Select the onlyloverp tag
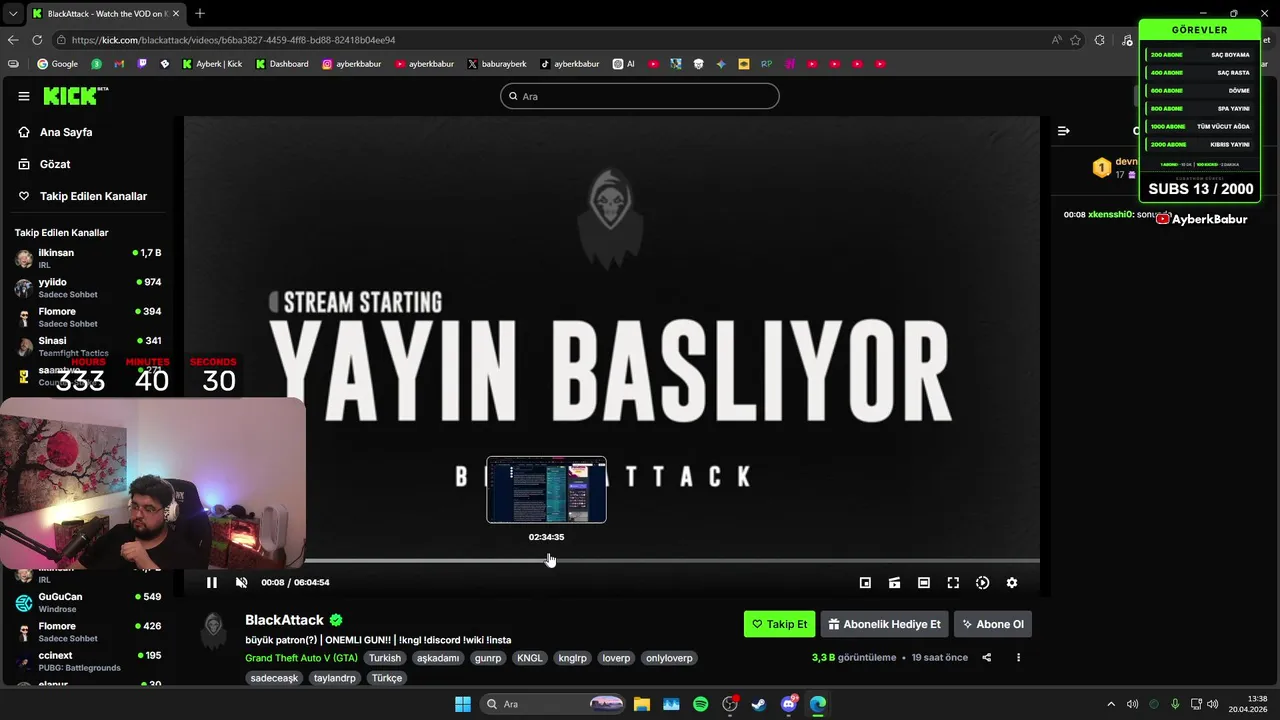The width and height of the screenshot is (1280, 720). [x=669, y=658]
